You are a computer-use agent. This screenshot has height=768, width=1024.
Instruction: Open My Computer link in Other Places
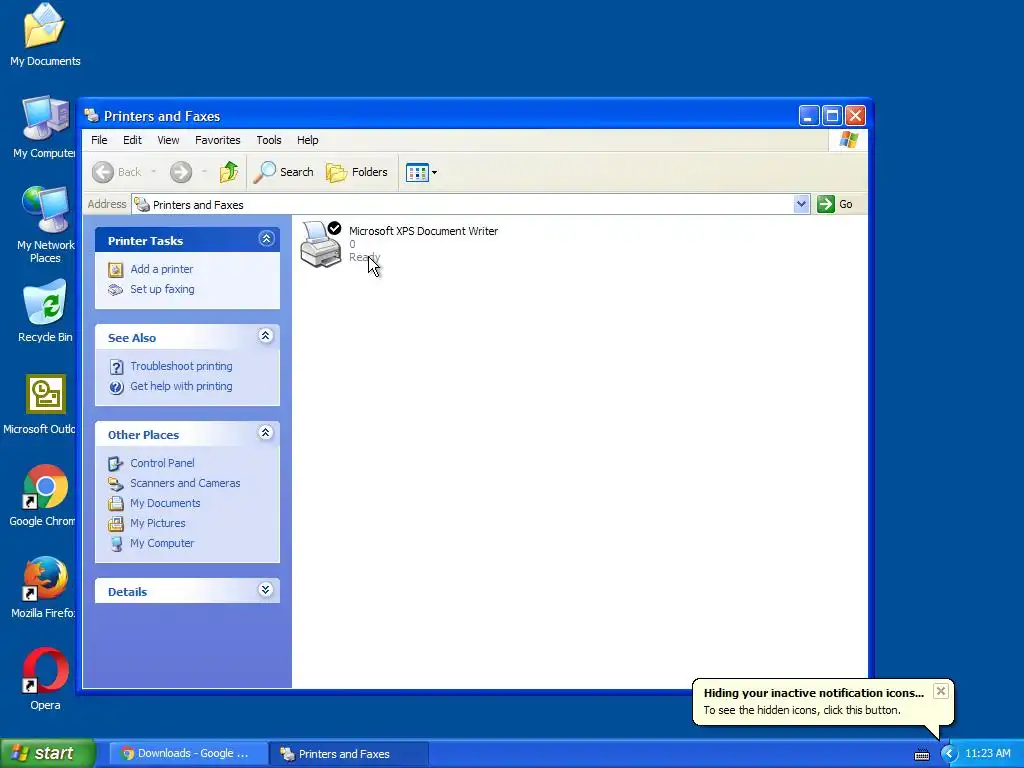162,543
